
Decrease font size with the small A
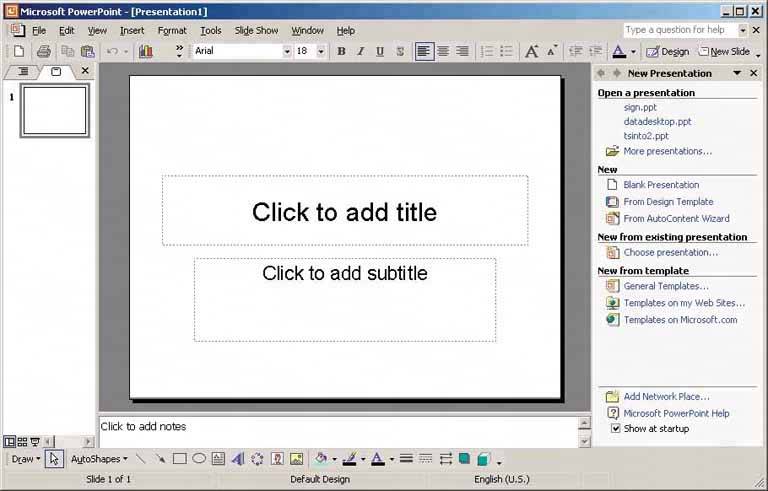click(552, 50)
